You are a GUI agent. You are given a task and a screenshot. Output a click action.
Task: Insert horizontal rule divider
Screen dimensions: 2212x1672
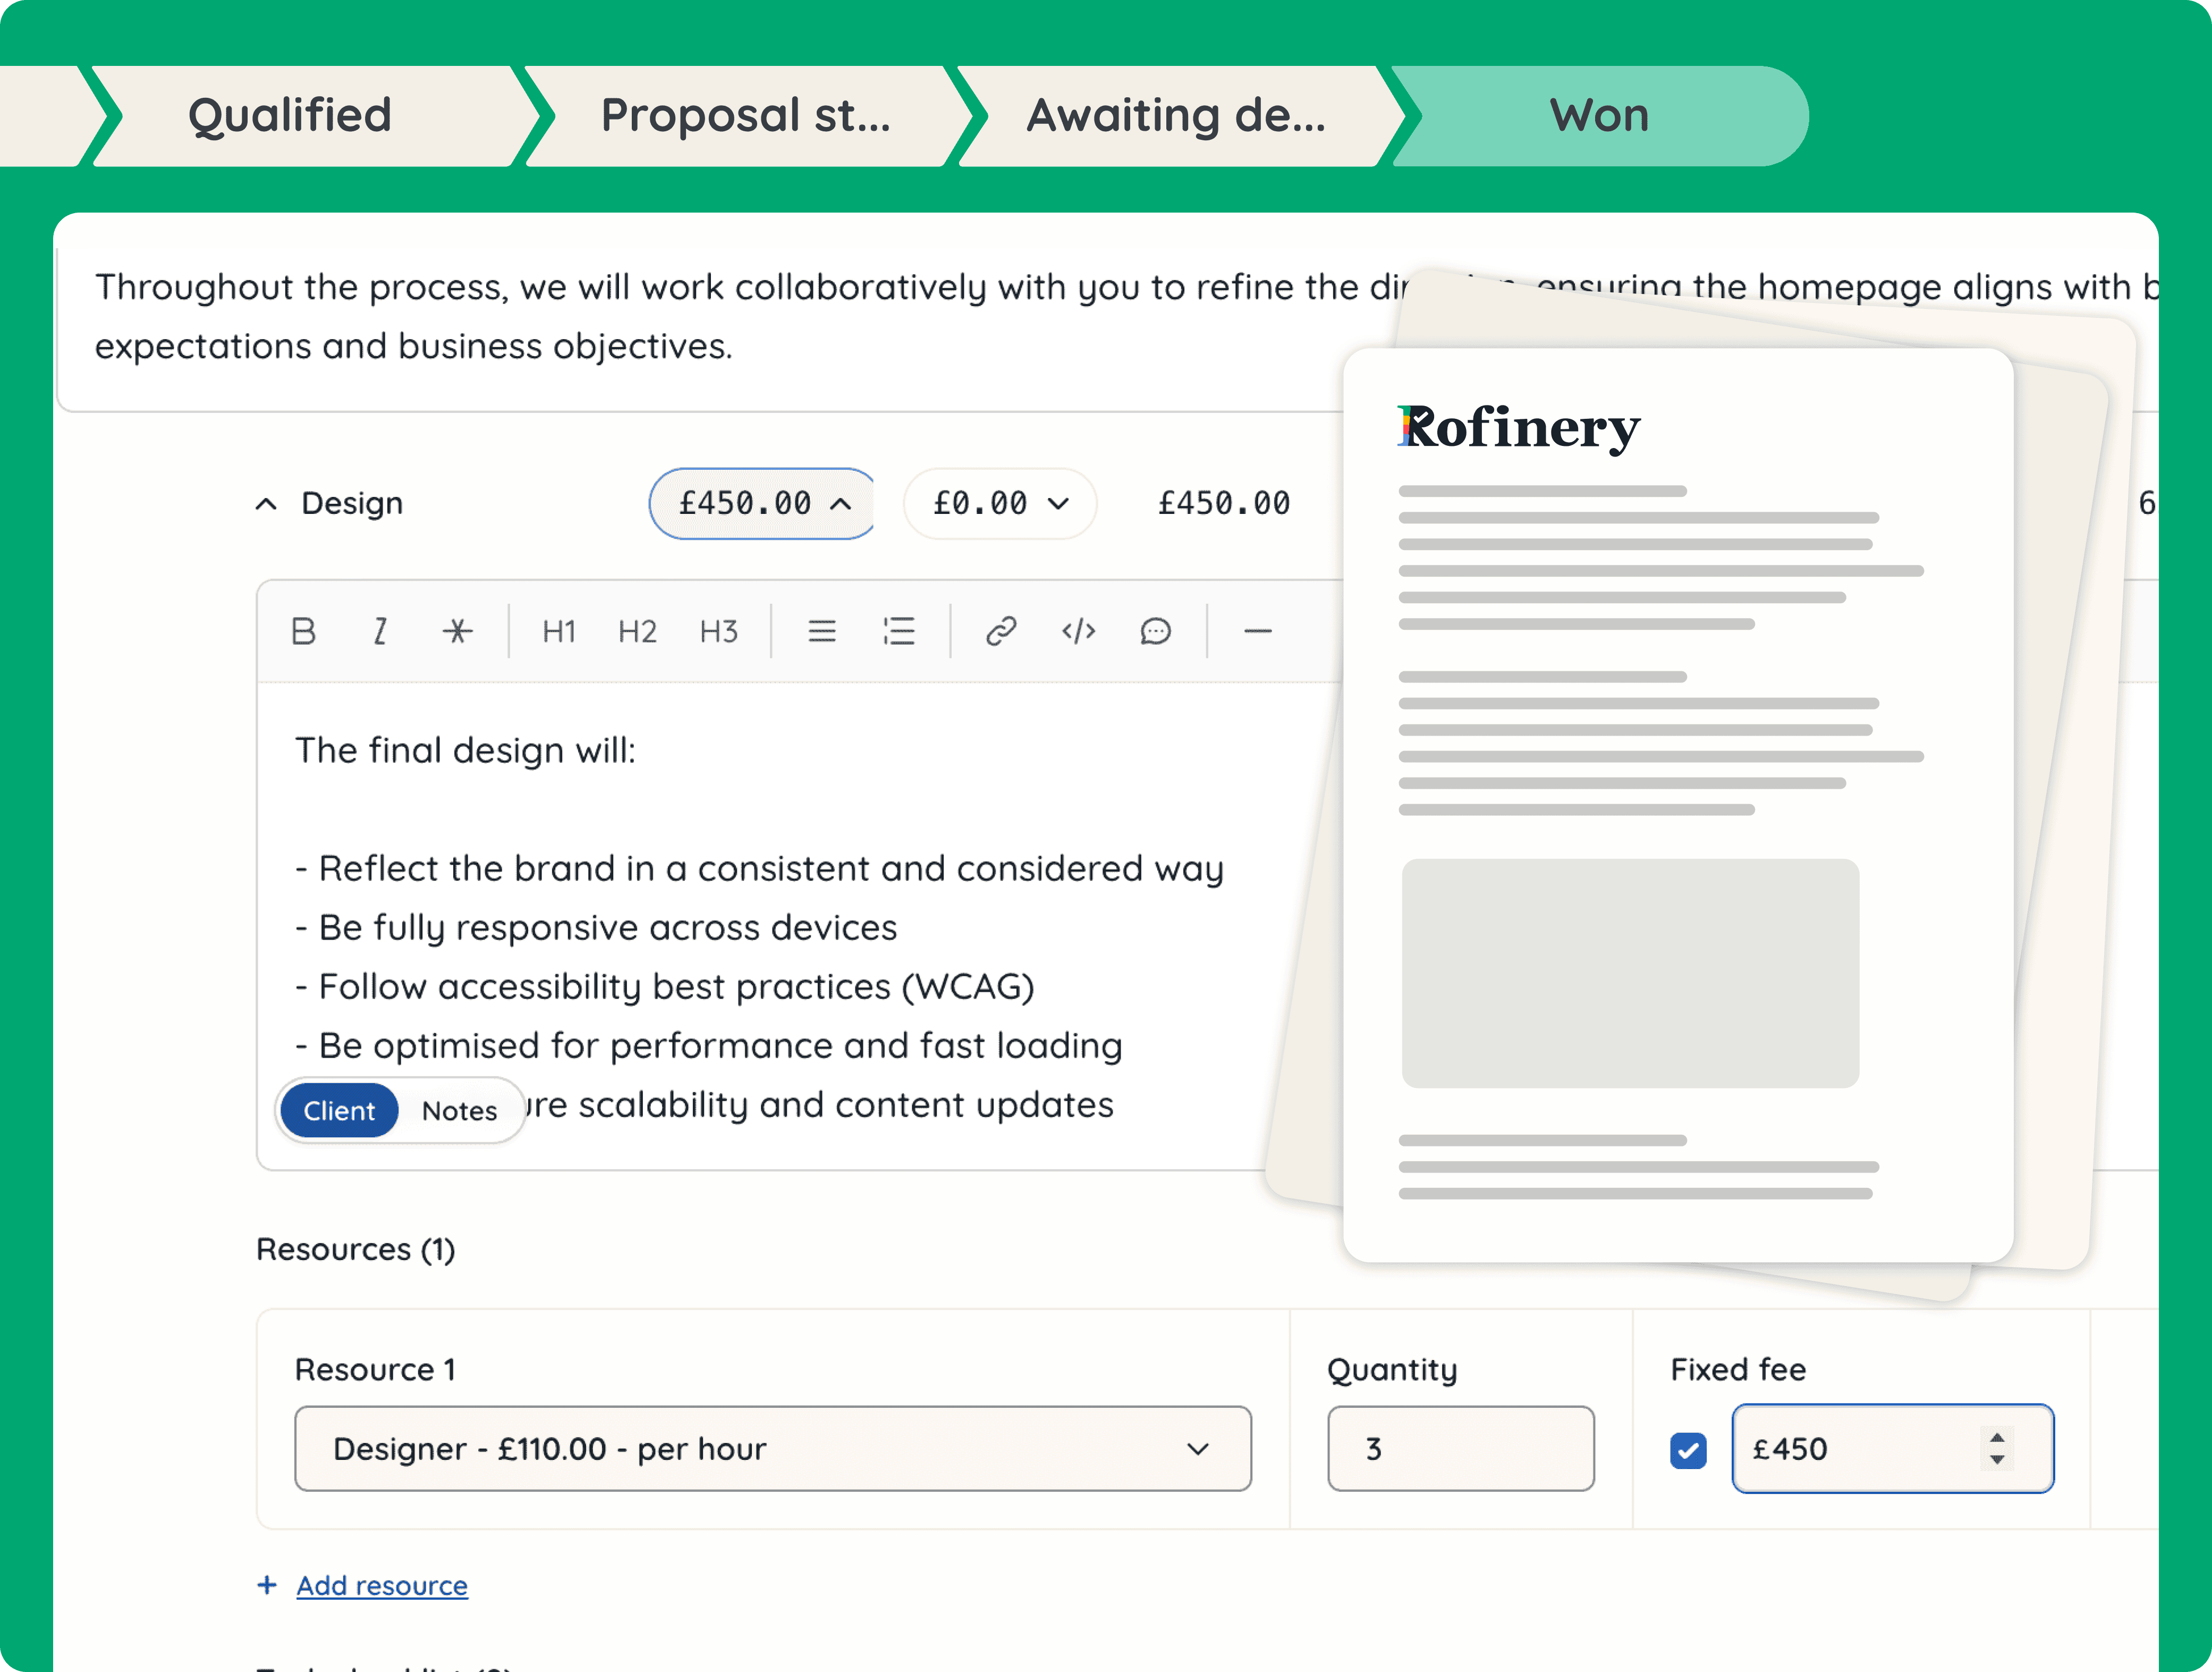(1257, 631)
